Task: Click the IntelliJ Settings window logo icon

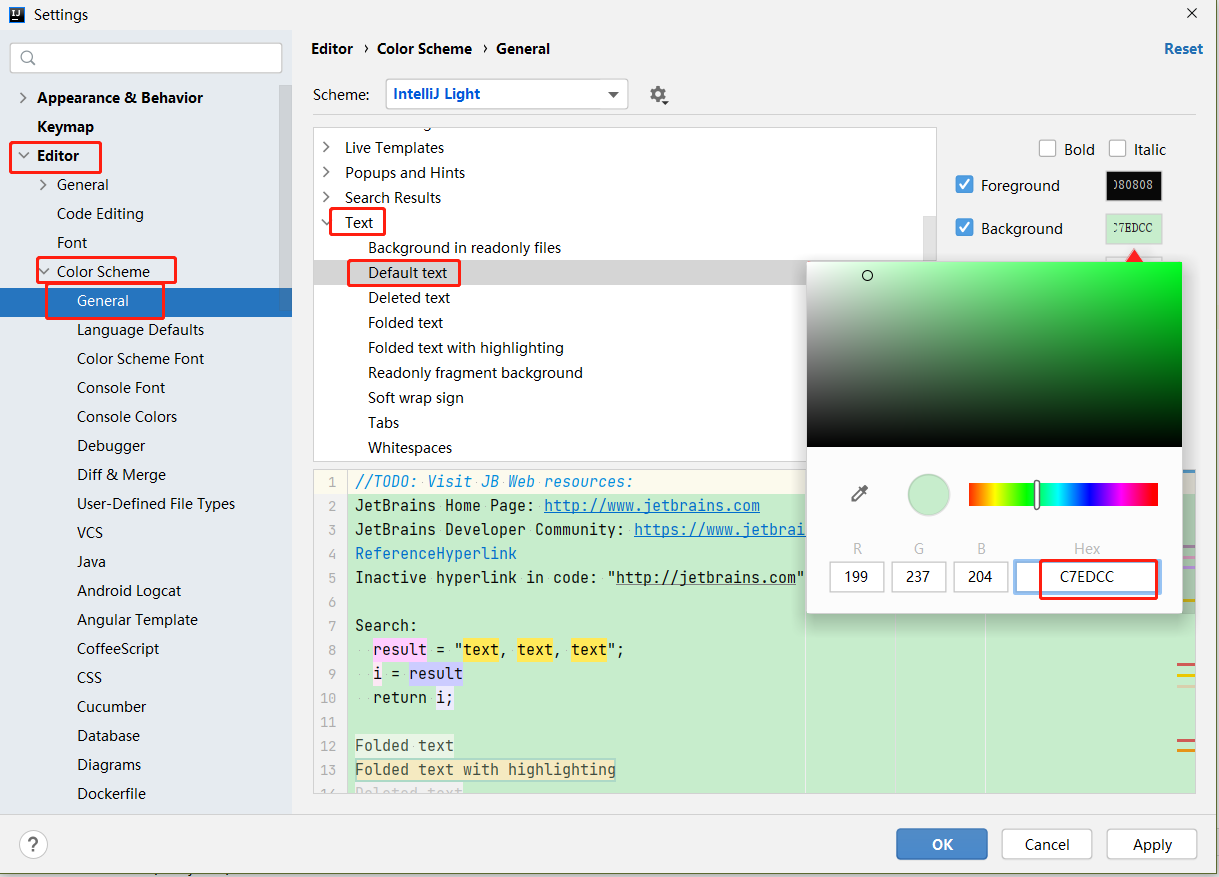Action: point(17,14)
